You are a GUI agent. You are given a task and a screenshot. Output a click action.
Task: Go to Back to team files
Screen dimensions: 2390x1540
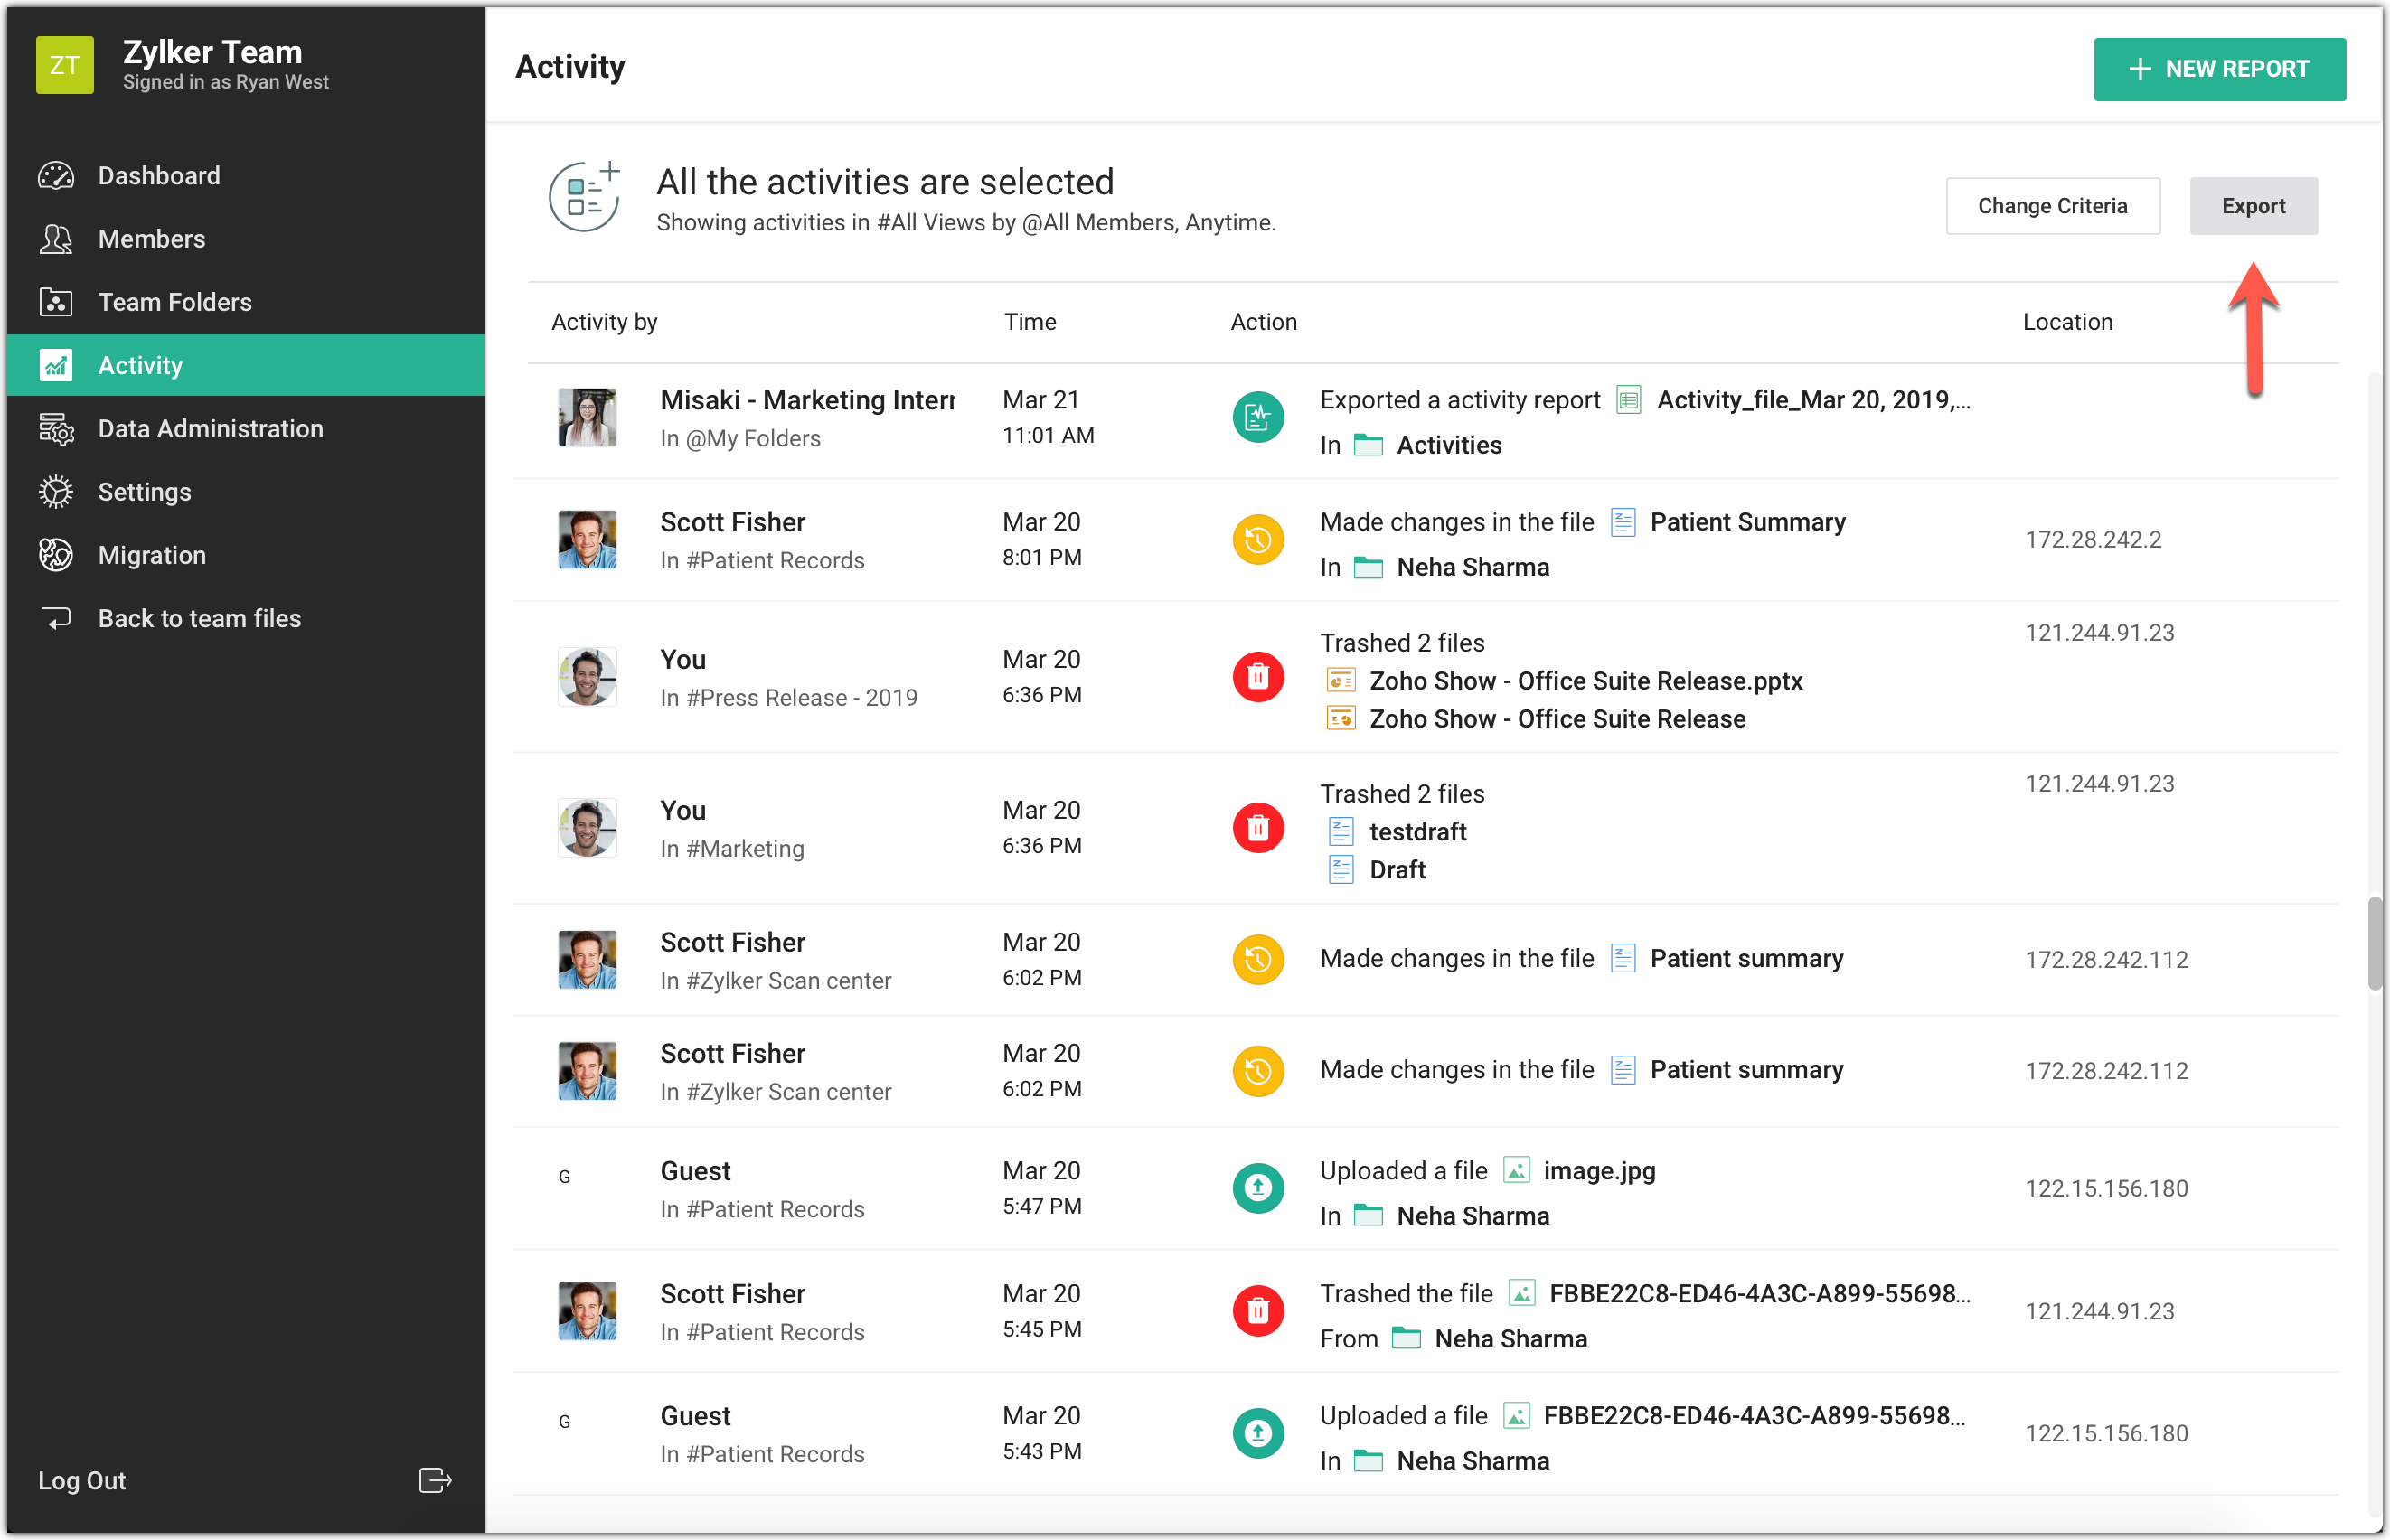(x=199, y=618)
